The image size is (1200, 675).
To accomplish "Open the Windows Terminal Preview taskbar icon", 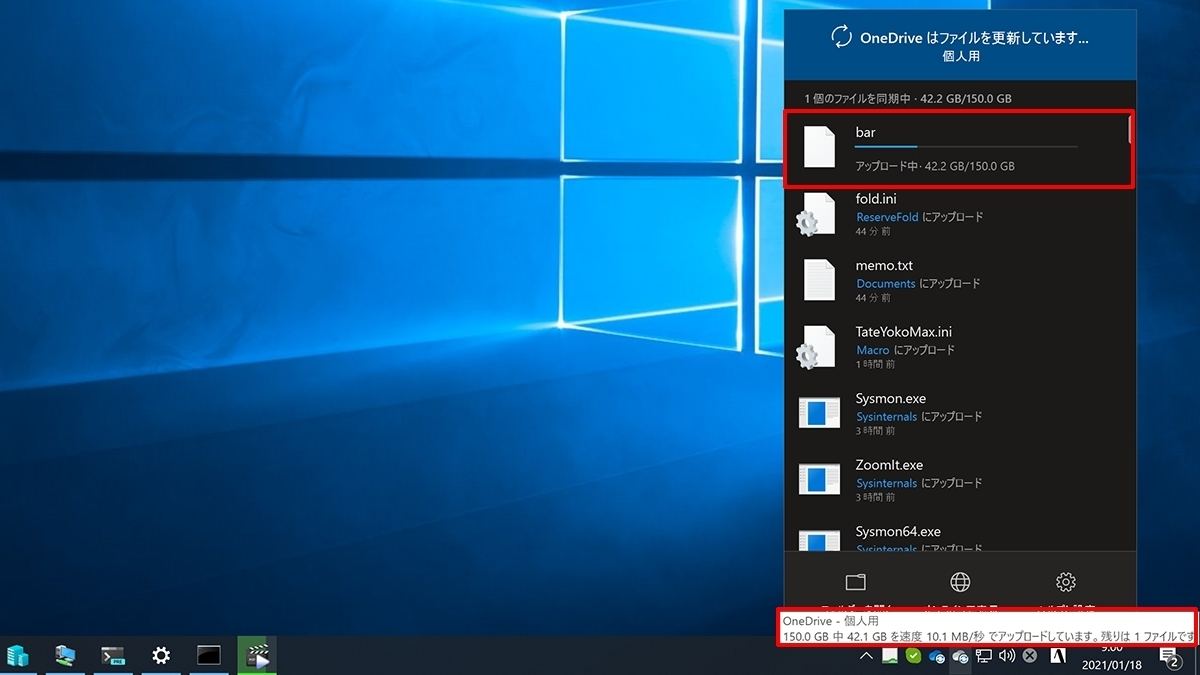I will click(x=113, y=656).
